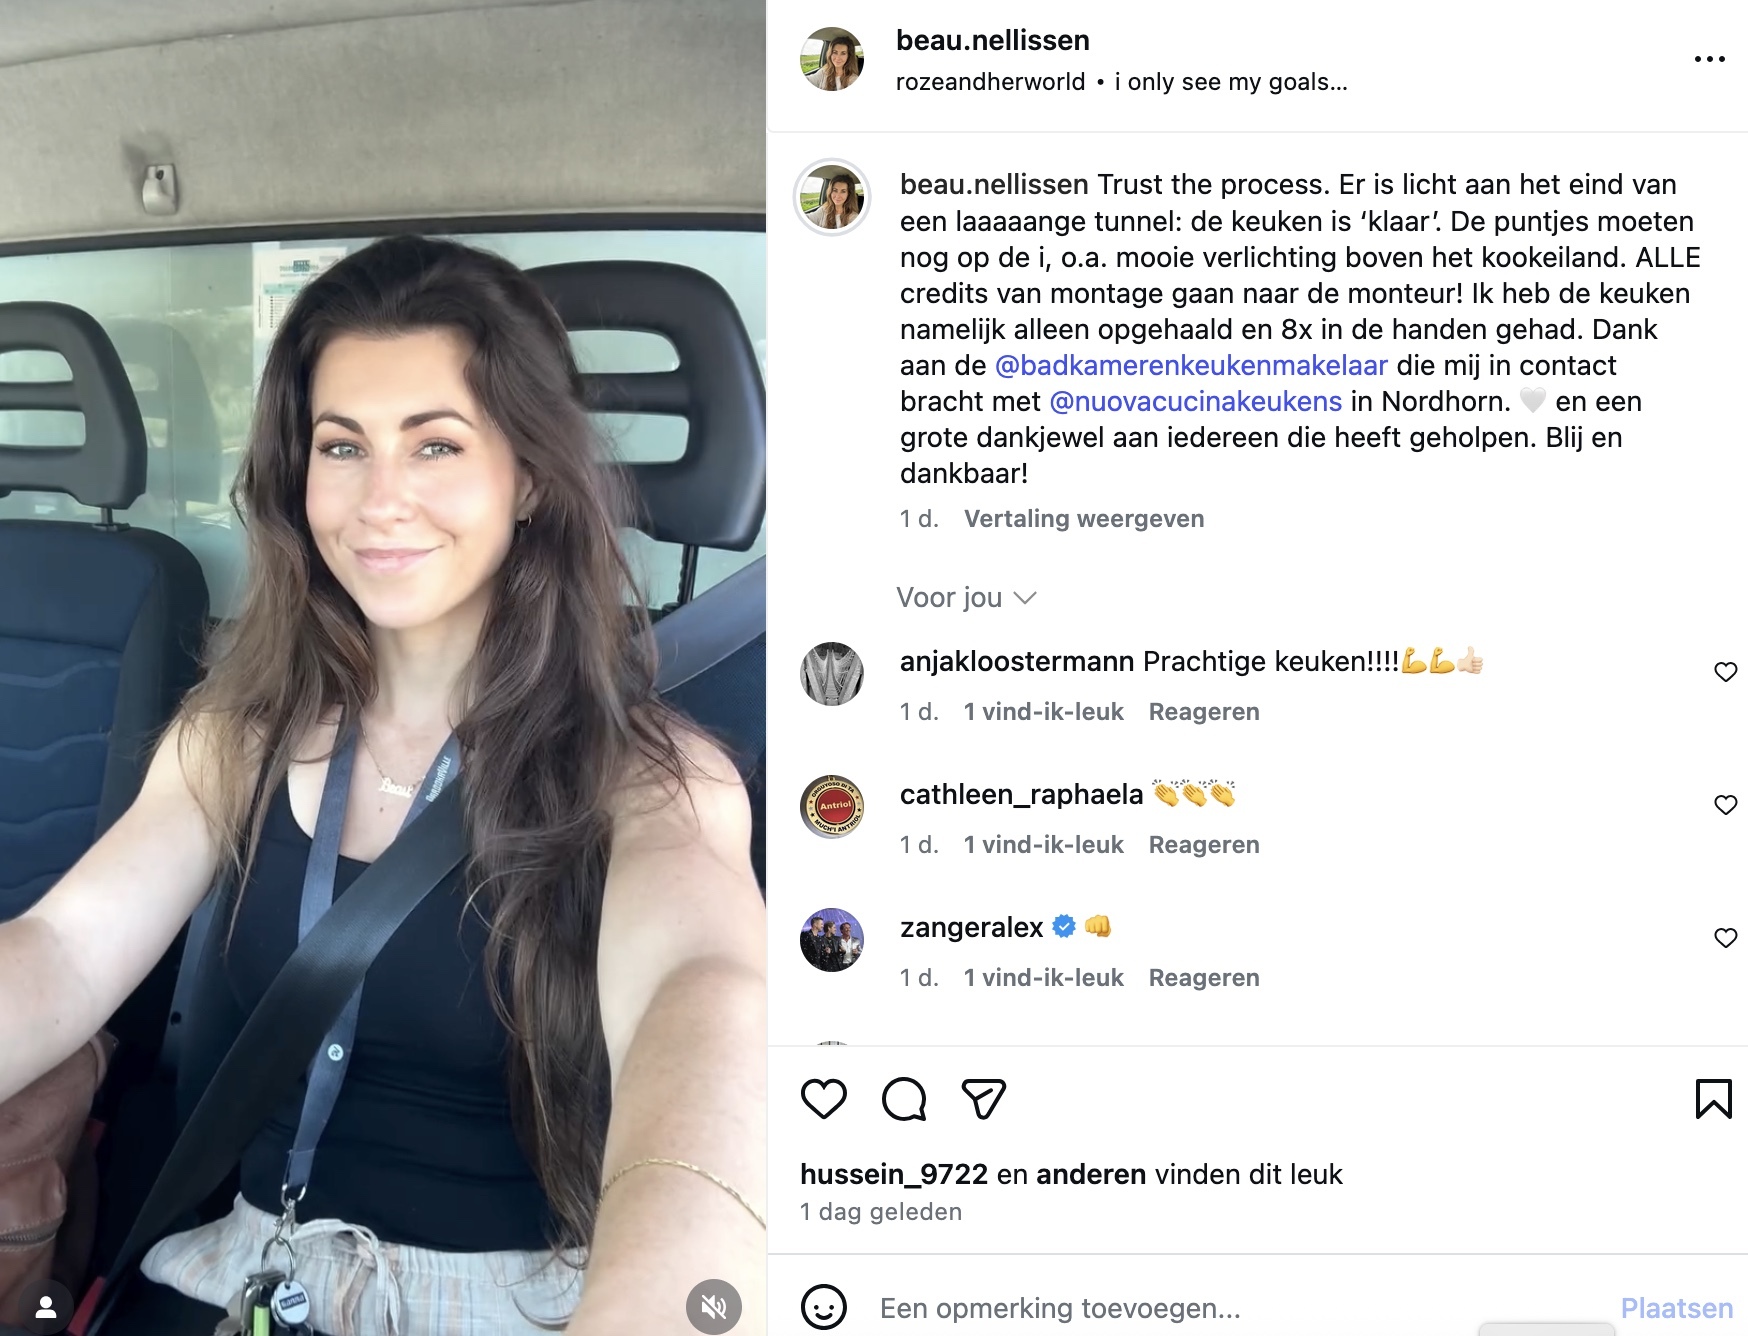Screen dimensions: 1748x1336
Task: Like cathleen_raphaela's comment heart
Action: [x=1725, y=805]
